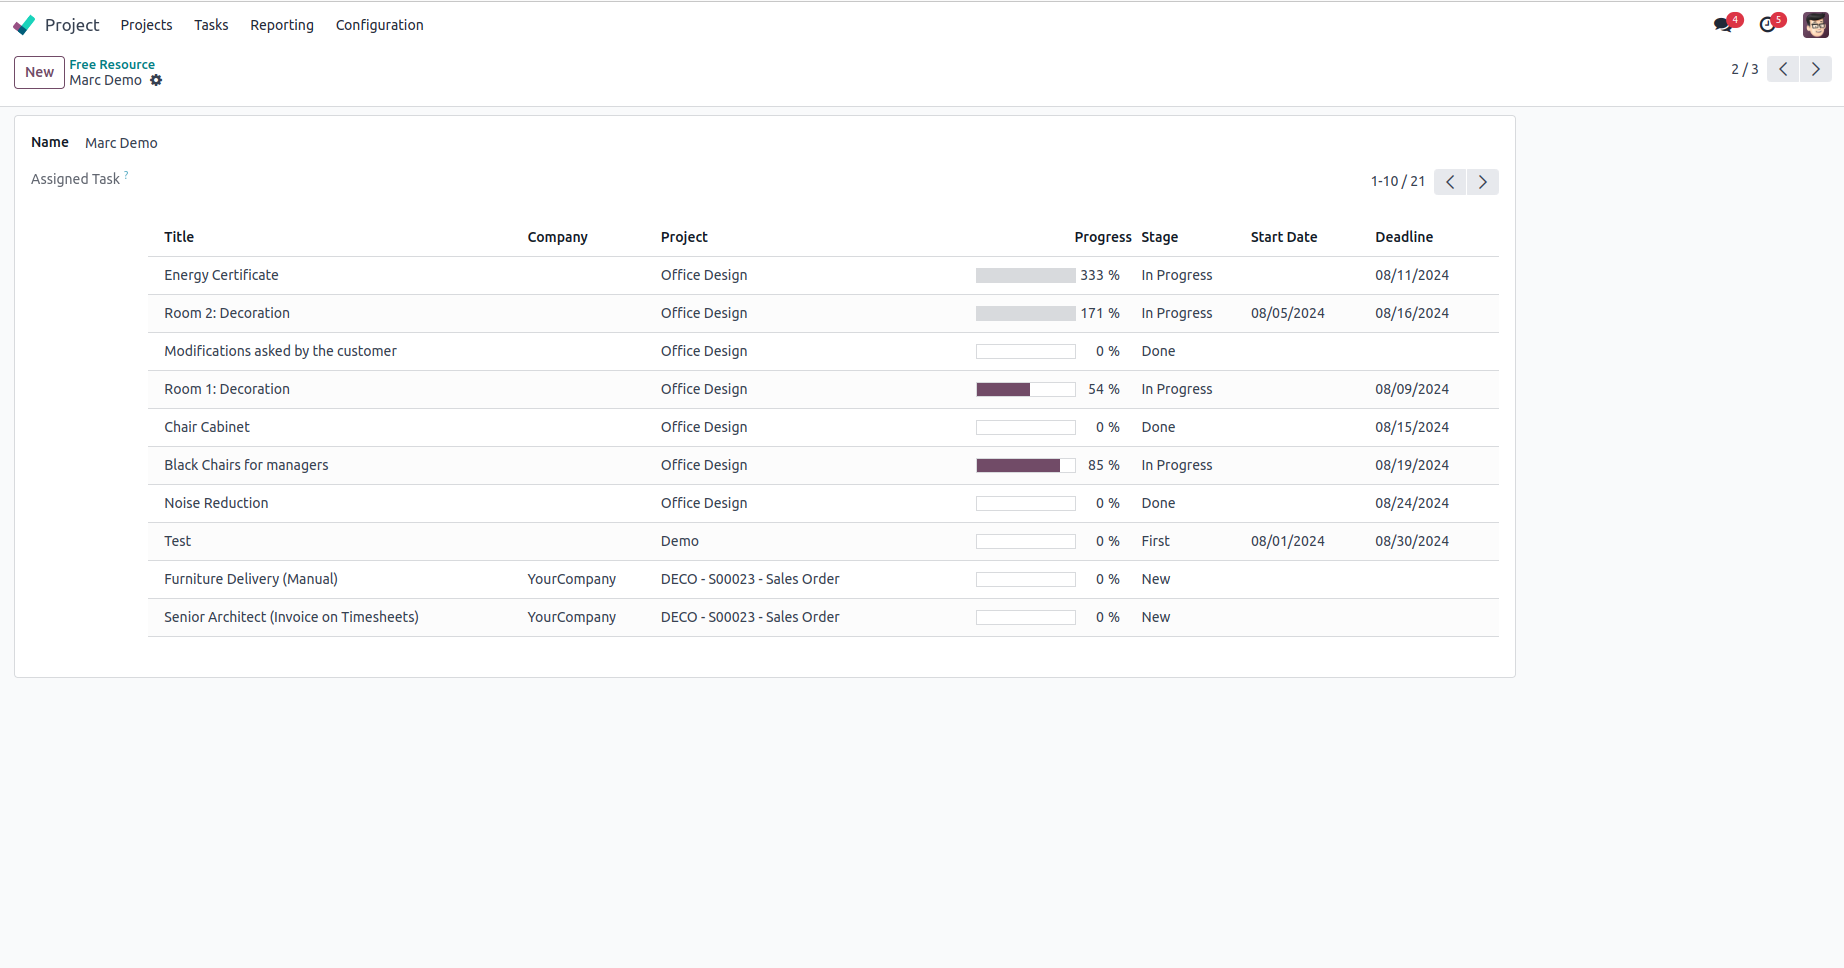Show next page of assigned tasks
Screen dimensions: 1844x968
pyautogui.click(x=1483, y=182)
